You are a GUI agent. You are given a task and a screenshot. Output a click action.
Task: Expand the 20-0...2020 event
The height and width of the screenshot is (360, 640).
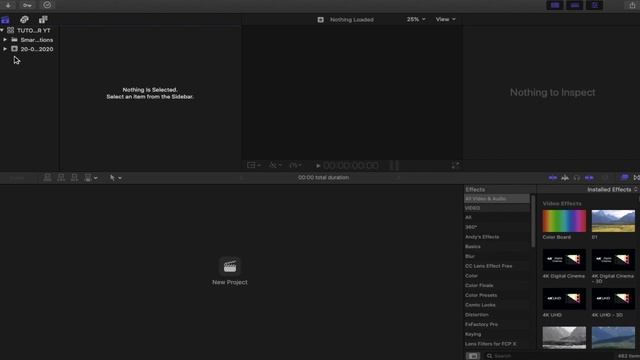click(5, 49)
